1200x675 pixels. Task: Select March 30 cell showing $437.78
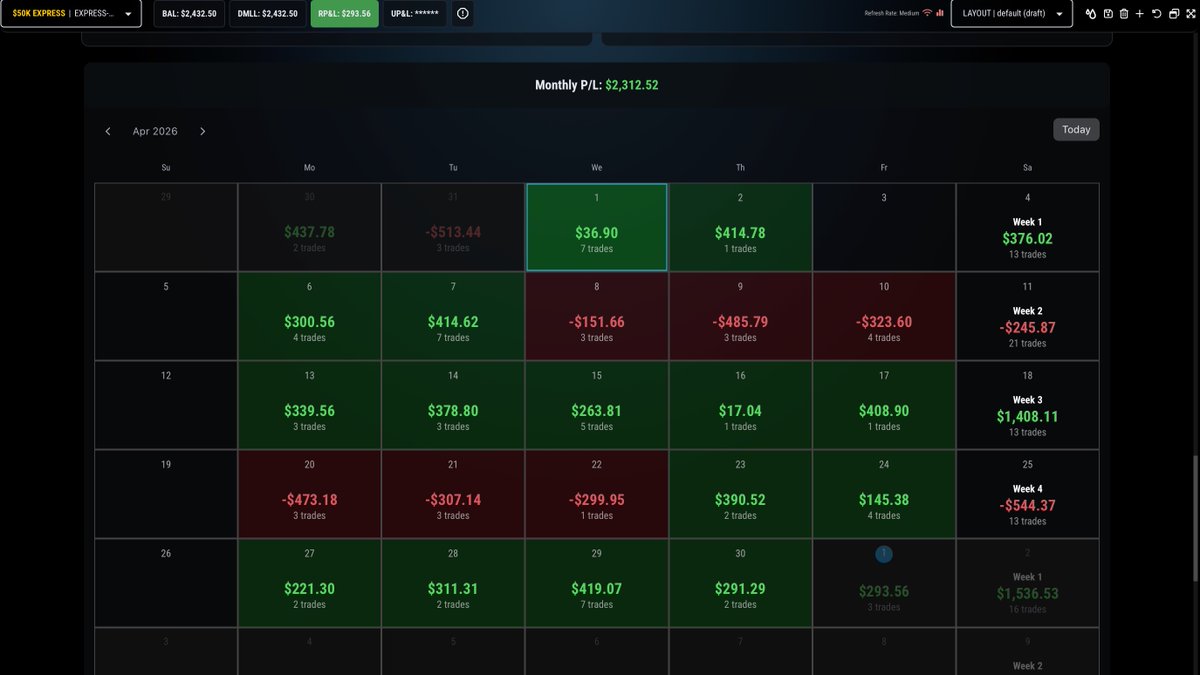(309, 227)
